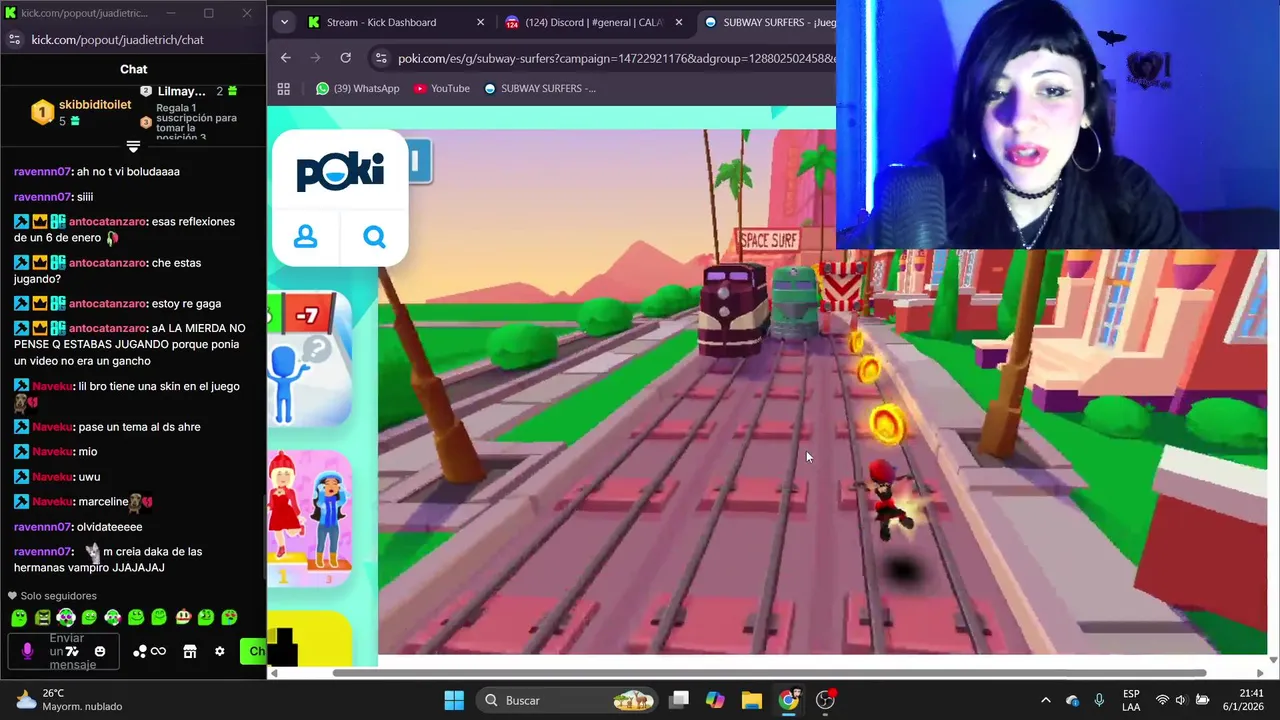Screen dimensions: 1280x720
Task: View site info for poki.com
Action: point(380,58)
